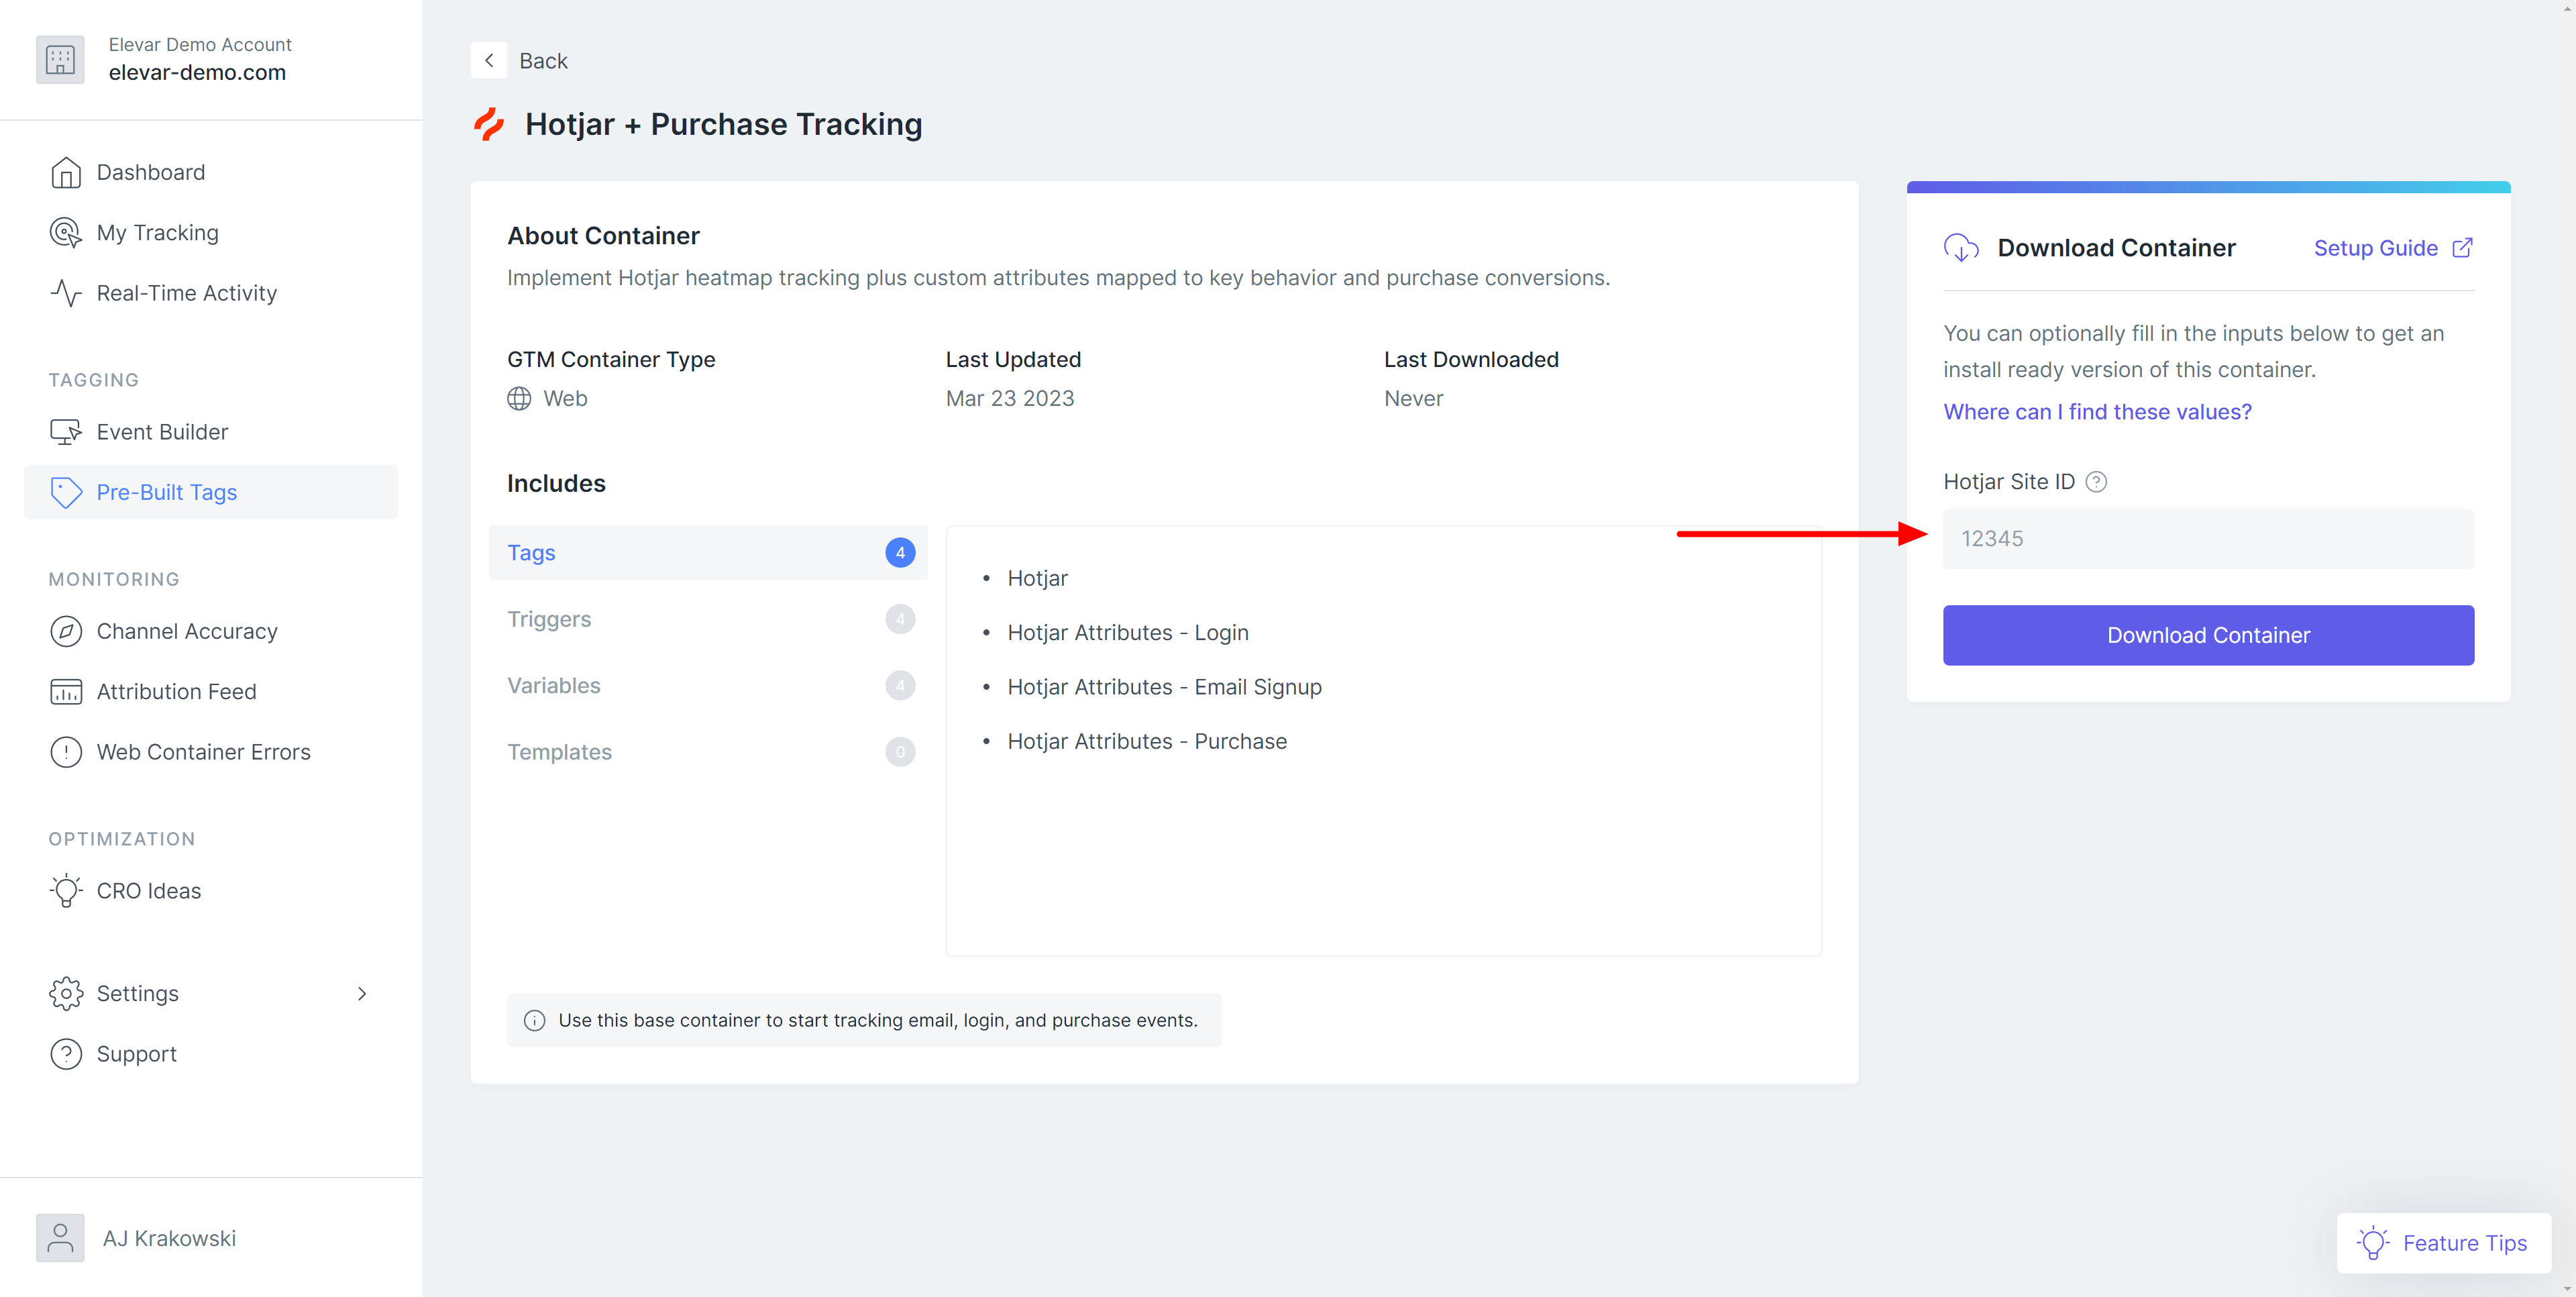Click the Hotjar Site ID help icon
2576x1297 pixels.
[2096, 482]
